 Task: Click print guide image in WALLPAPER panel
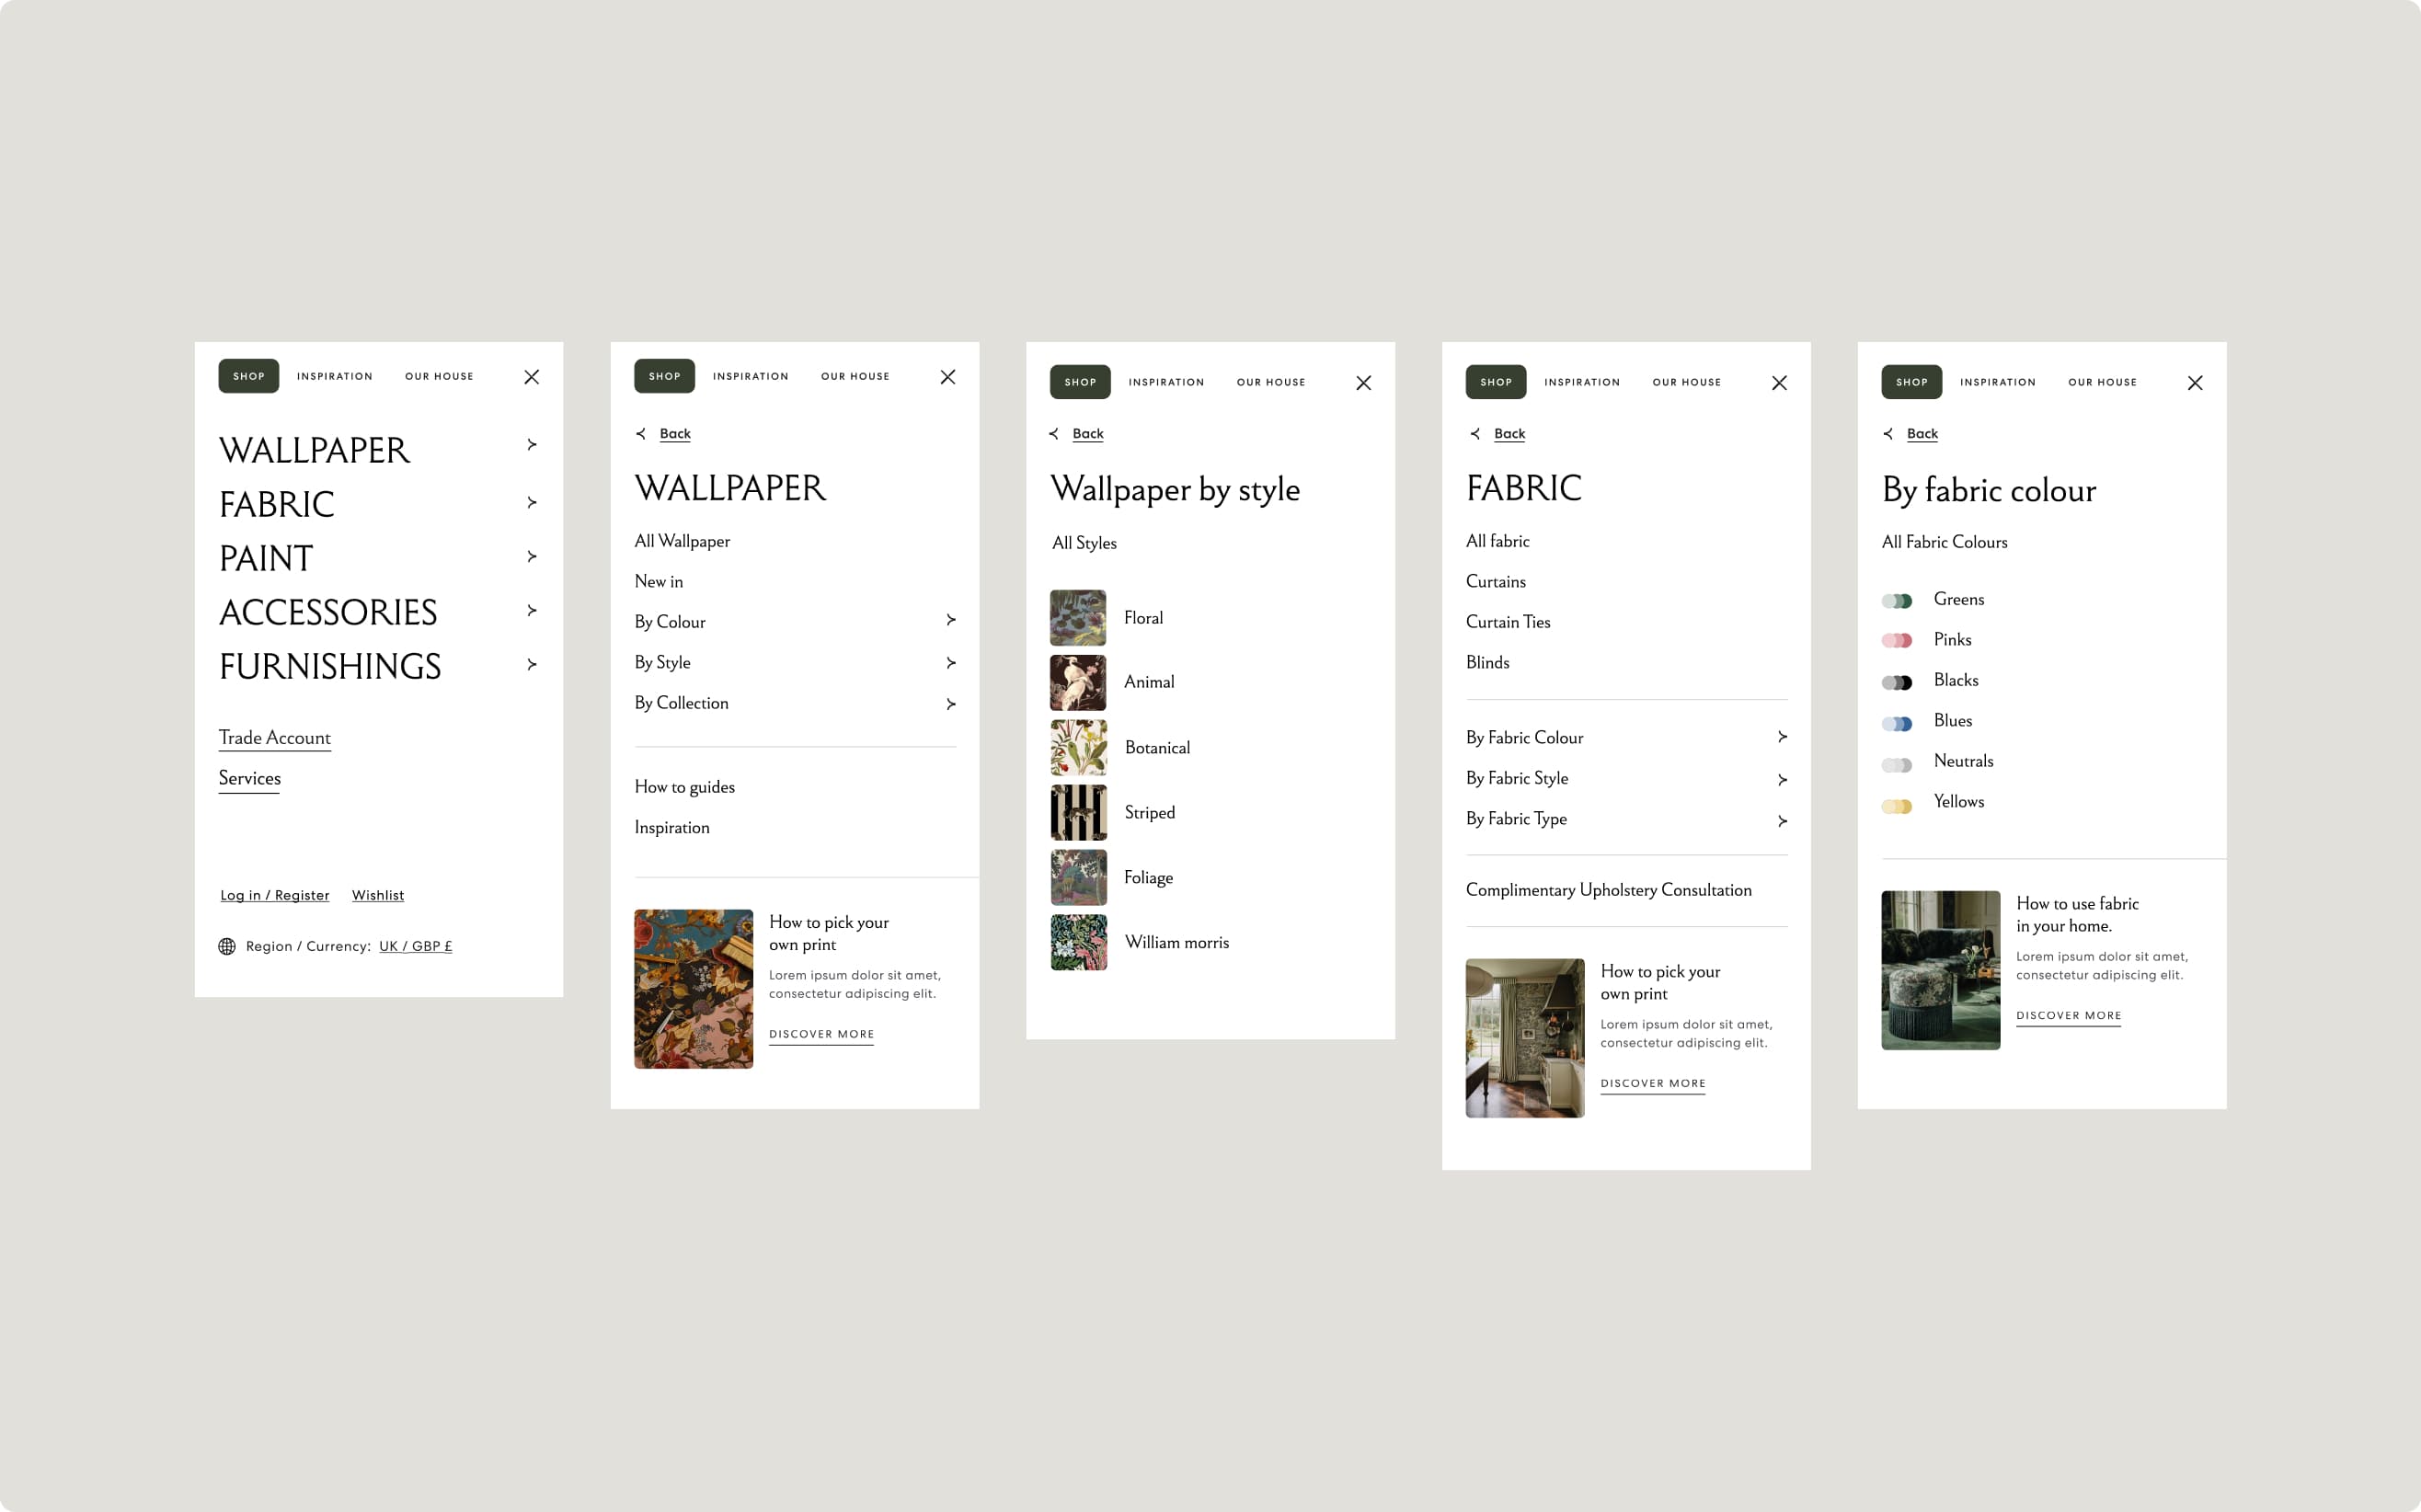pyautogui.click(x=694, y=989)
